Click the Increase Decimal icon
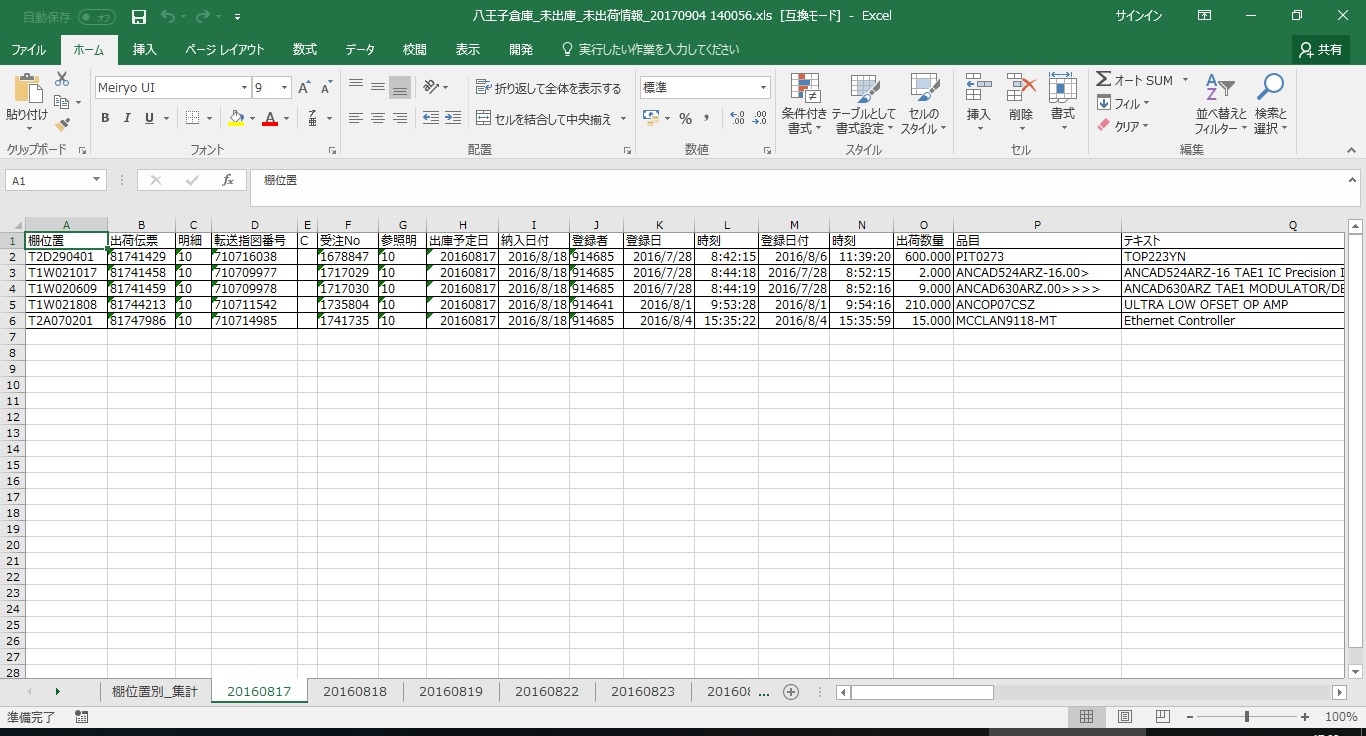 [x=738, y=118]
